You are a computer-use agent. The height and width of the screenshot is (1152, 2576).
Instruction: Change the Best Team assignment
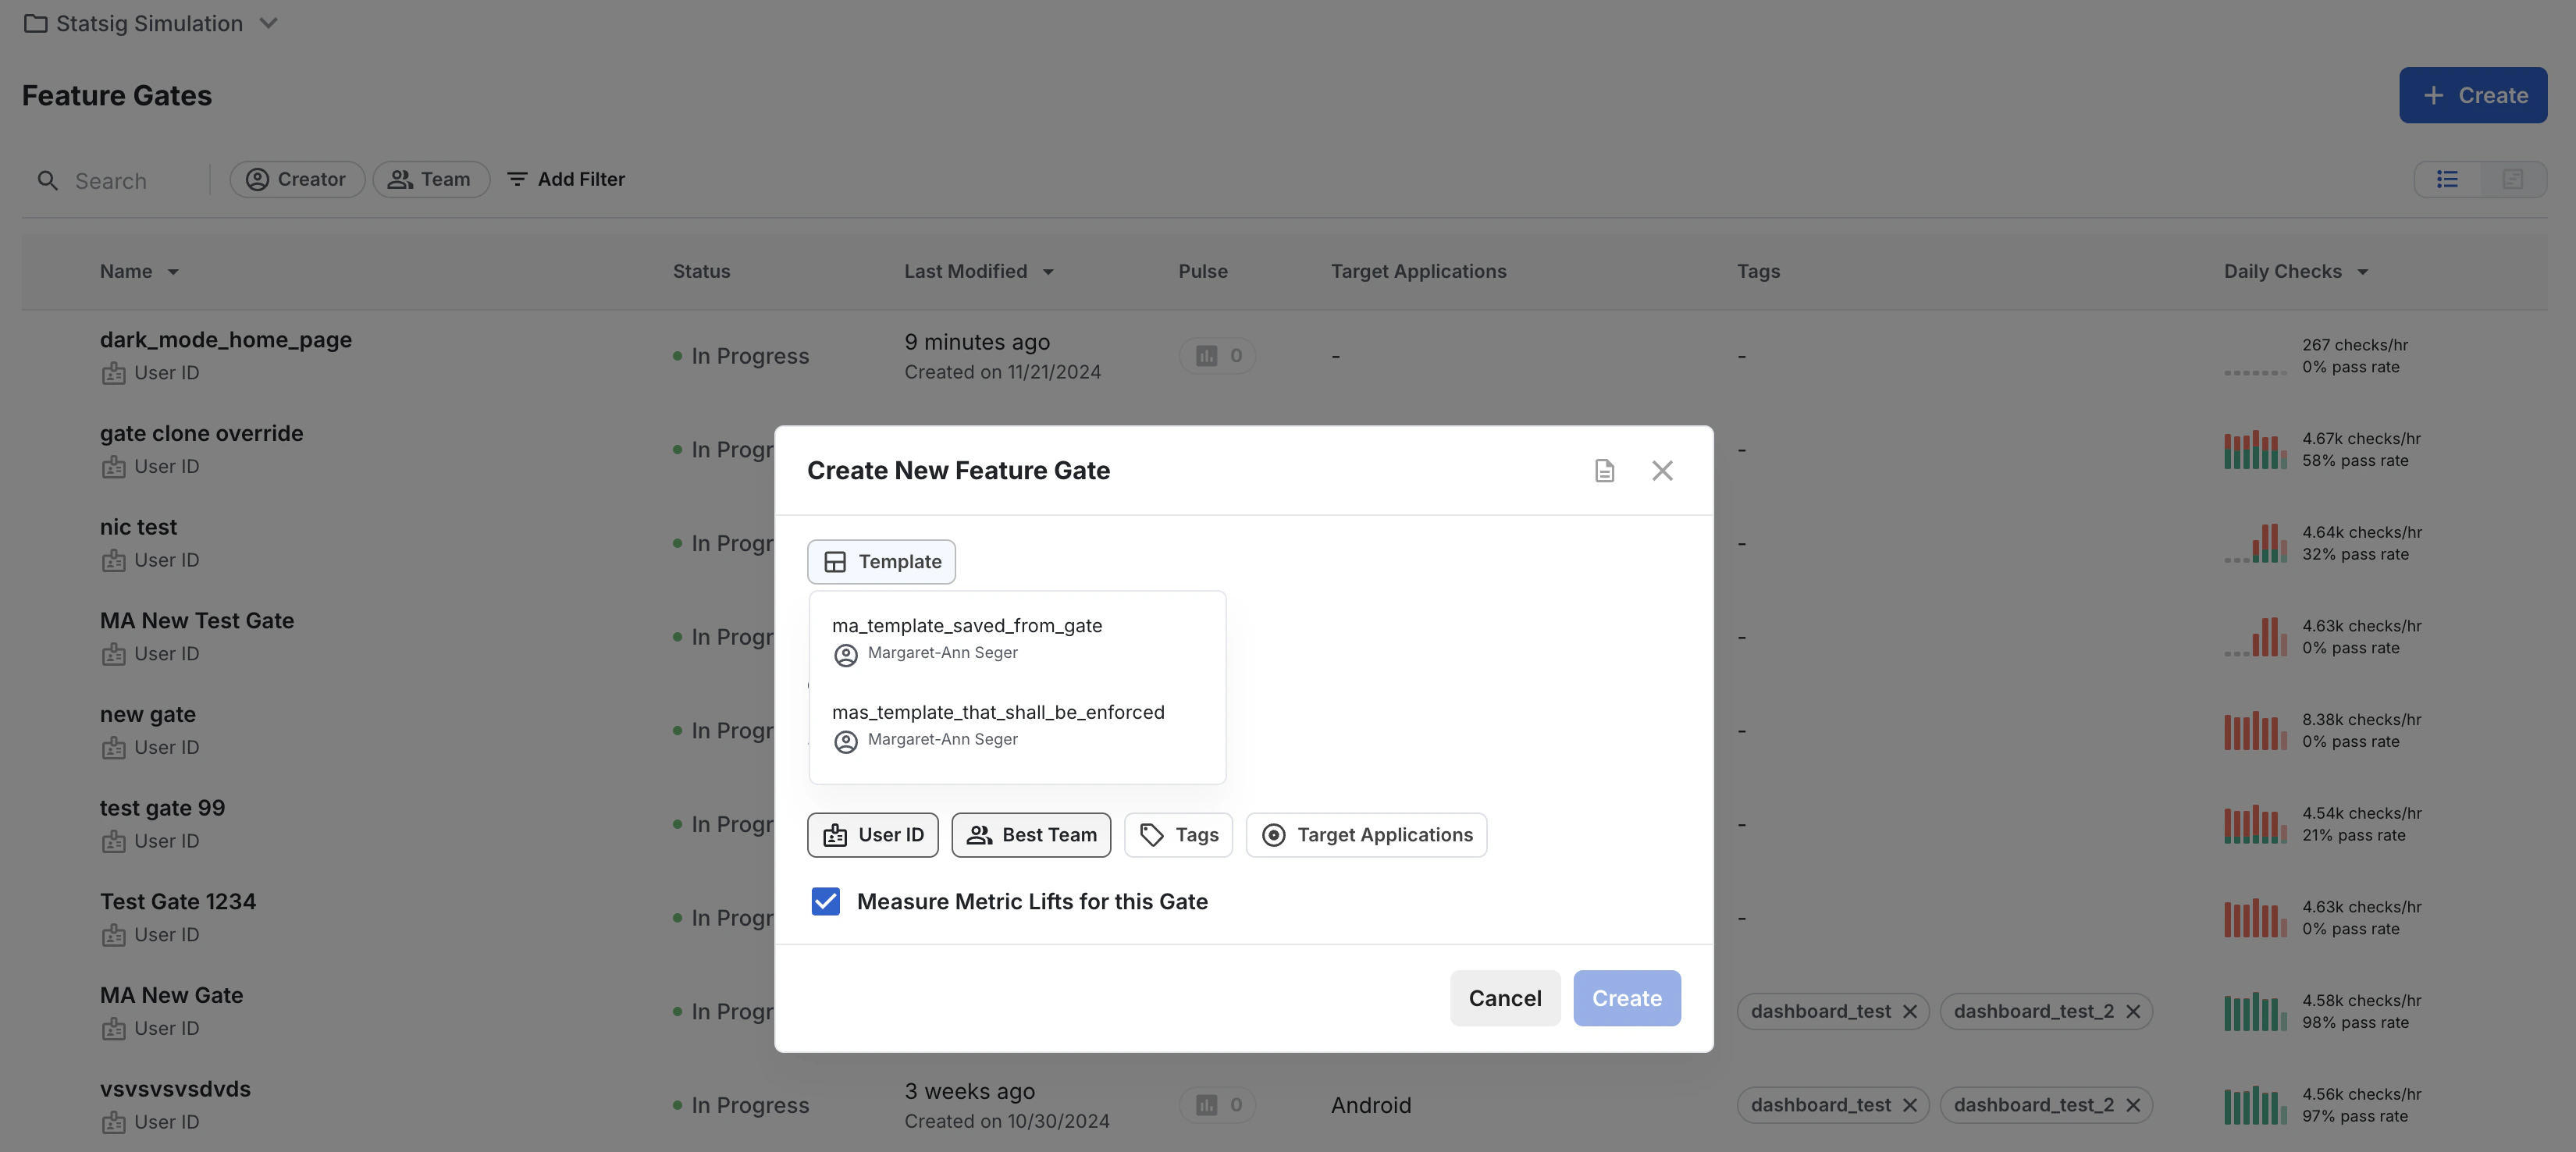1030,834
